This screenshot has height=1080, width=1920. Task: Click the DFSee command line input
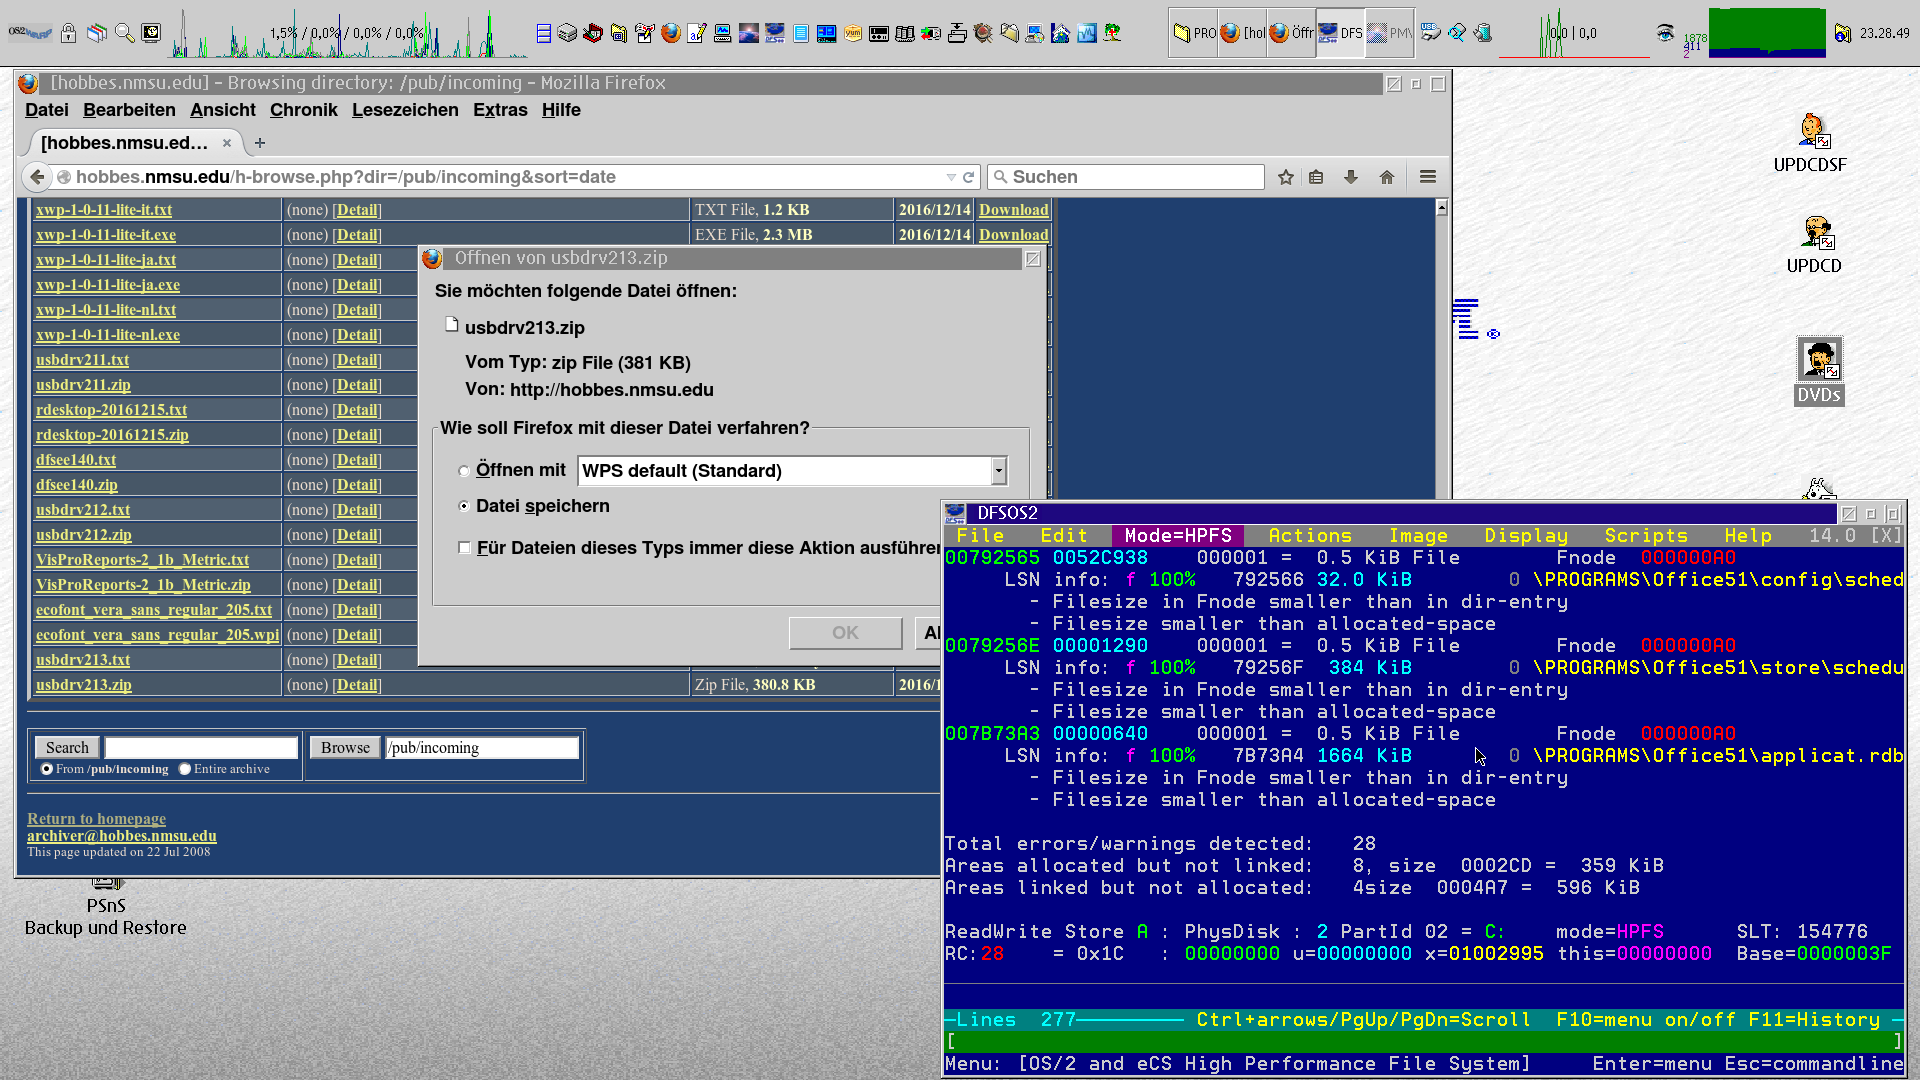1423,1042
